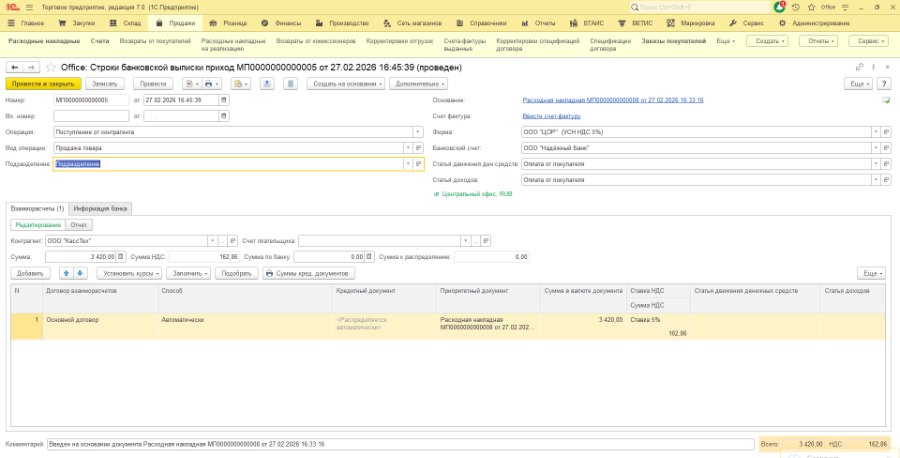900x458 pixels.
Task: Click the Добавить row button
Action: pos(30,273)
